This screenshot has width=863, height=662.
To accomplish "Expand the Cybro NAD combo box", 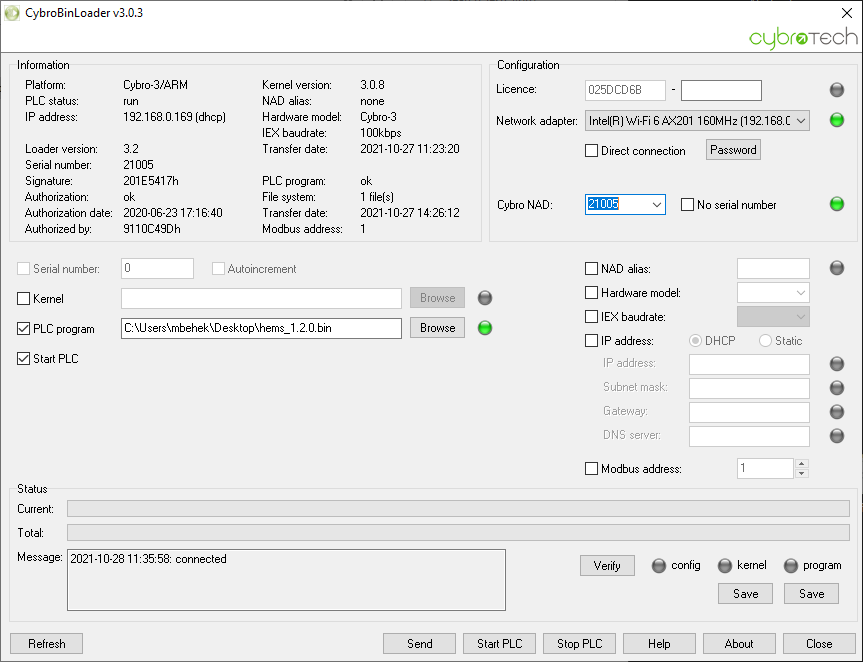I will pos(656,204).
